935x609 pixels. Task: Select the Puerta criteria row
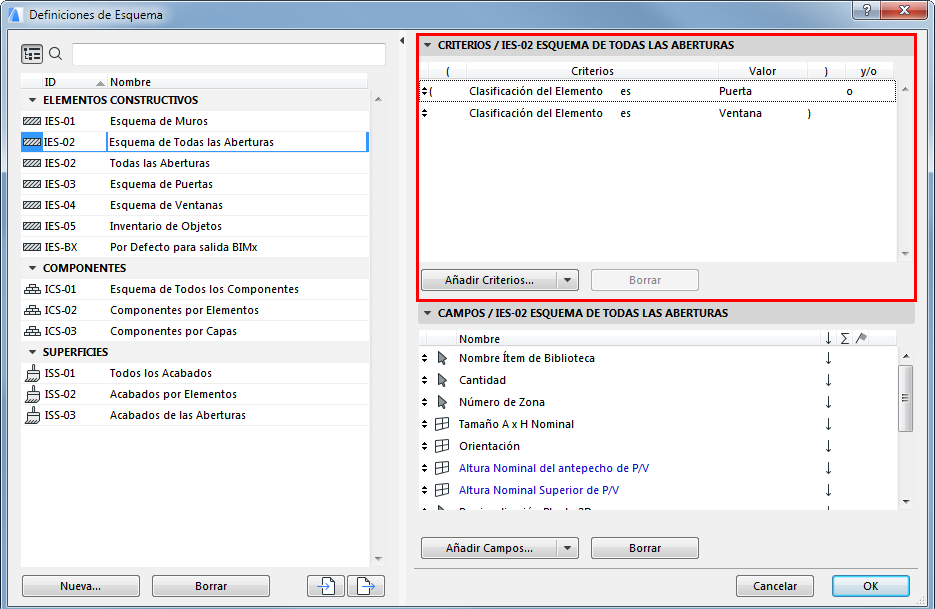658,91
